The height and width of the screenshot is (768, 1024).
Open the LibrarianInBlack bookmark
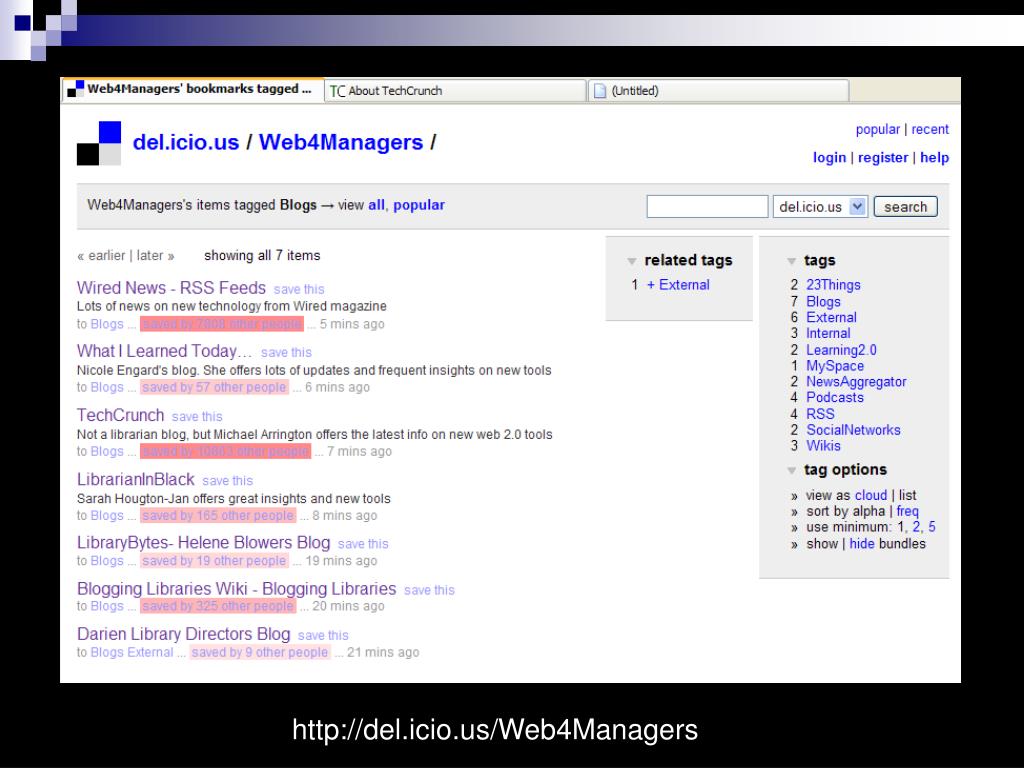pos(136,479)
